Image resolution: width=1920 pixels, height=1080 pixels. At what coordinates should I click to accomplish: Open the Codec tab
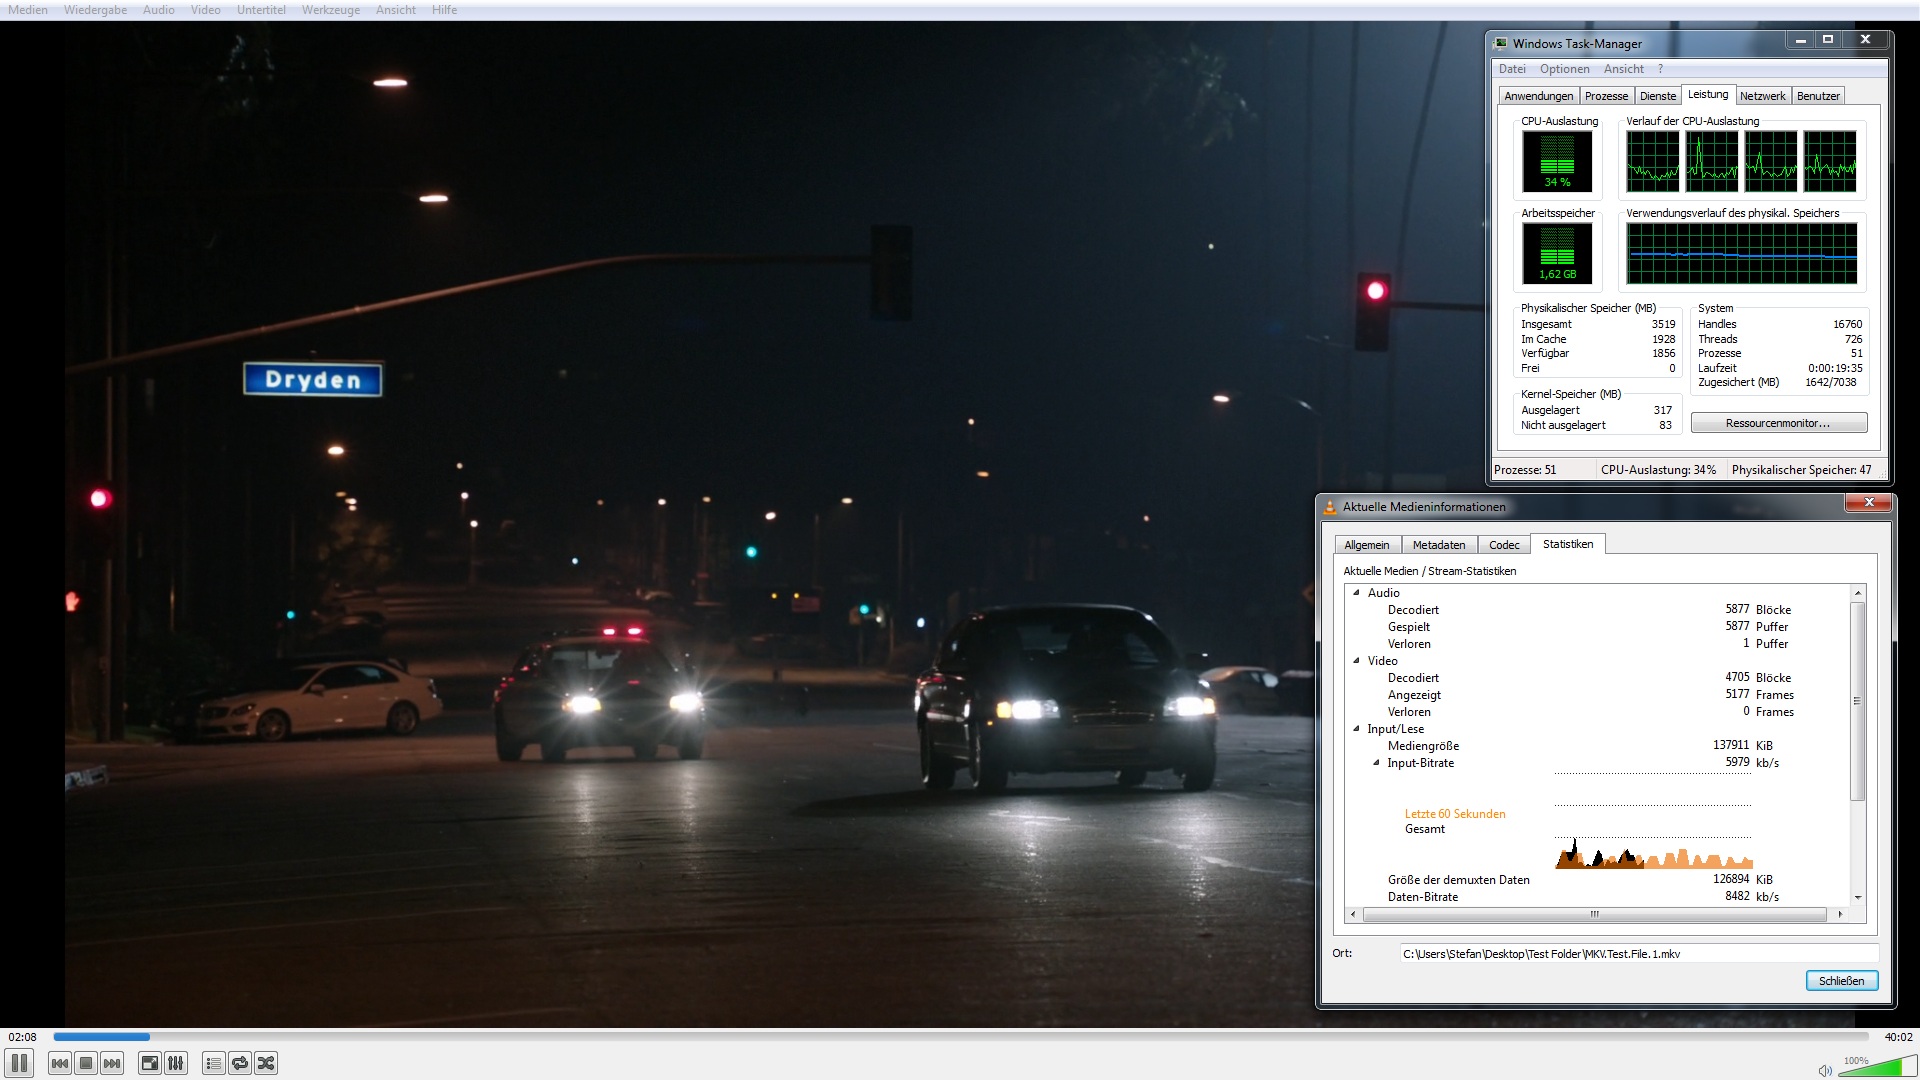point(1503,545)
